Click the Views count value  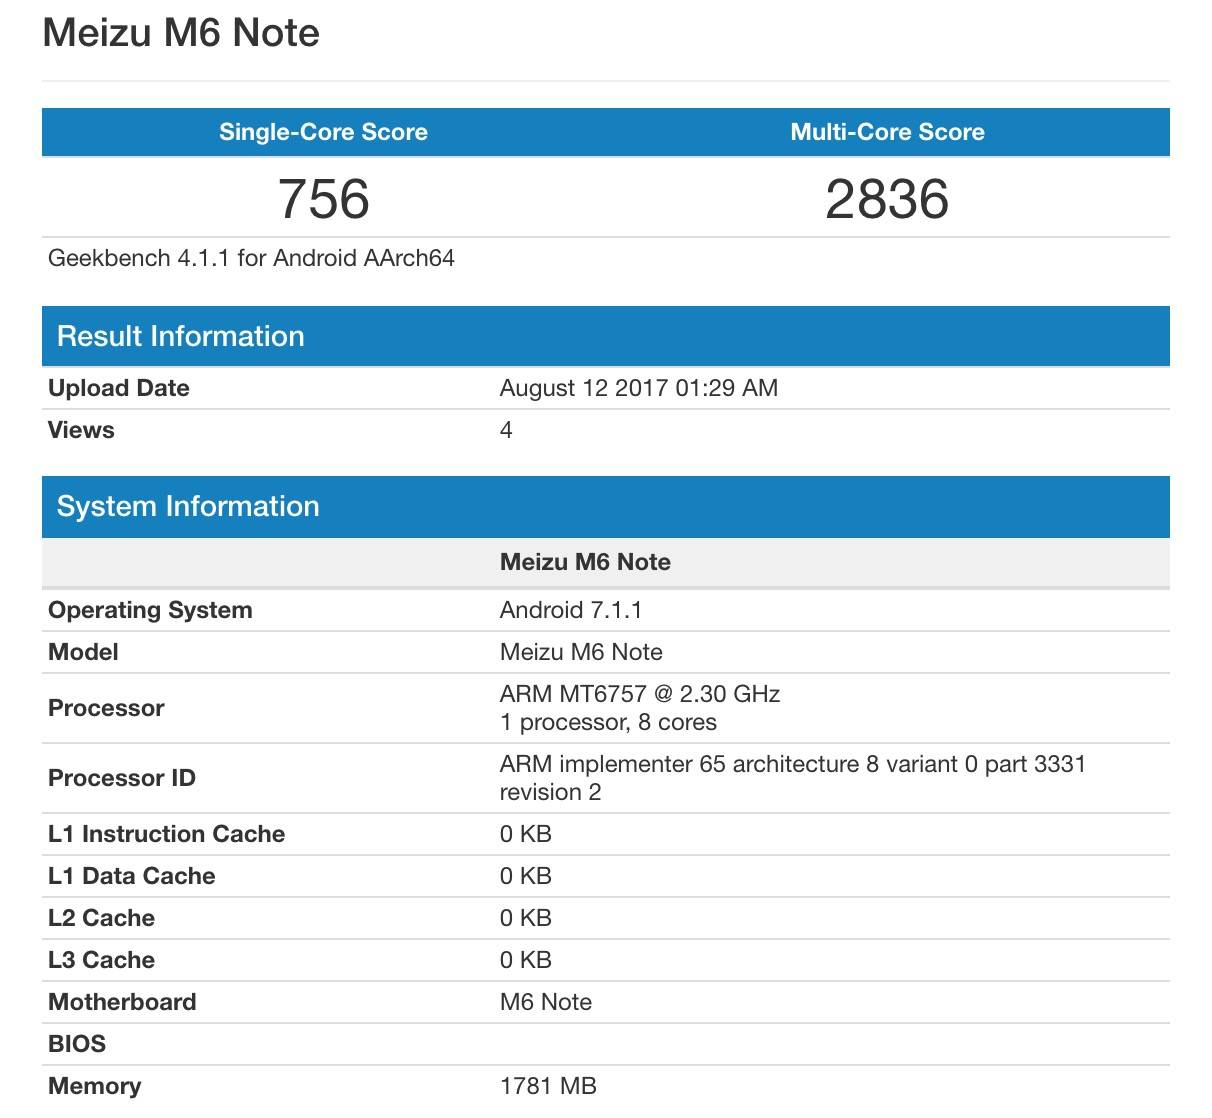click(505, 430)
